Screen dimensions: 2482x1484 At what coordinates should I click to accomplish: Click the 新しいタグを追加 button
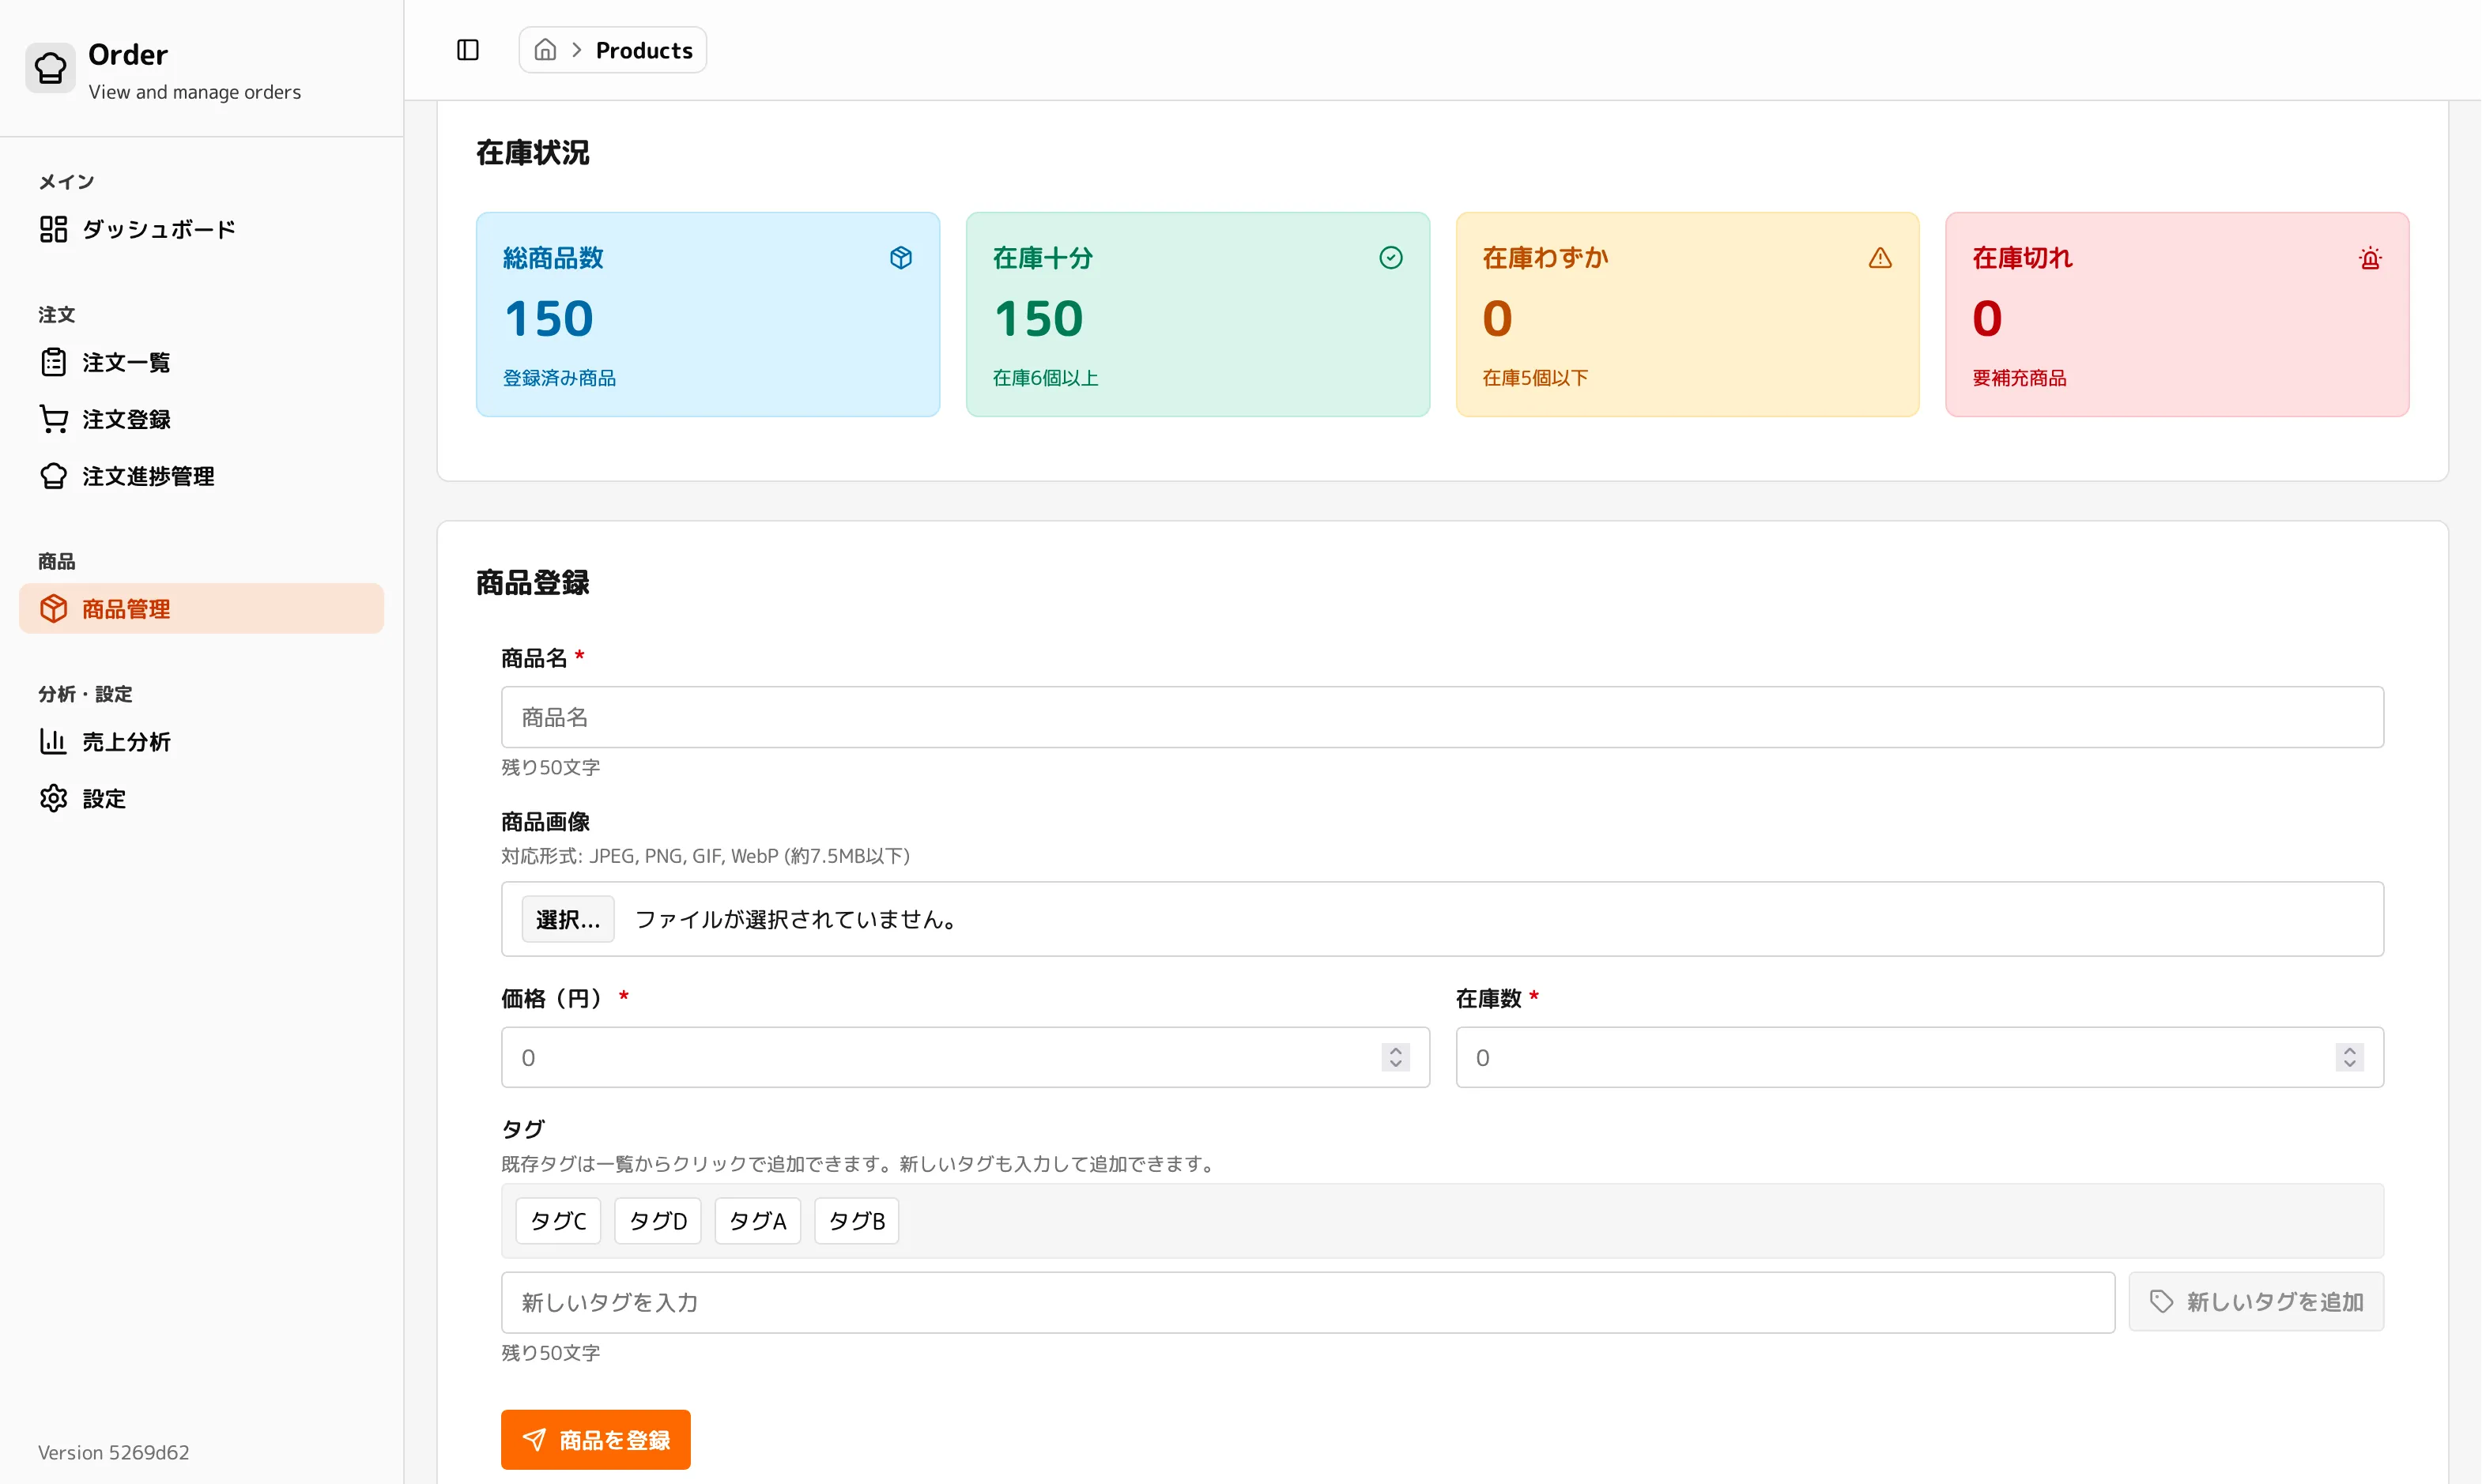coord(2256,1301)
